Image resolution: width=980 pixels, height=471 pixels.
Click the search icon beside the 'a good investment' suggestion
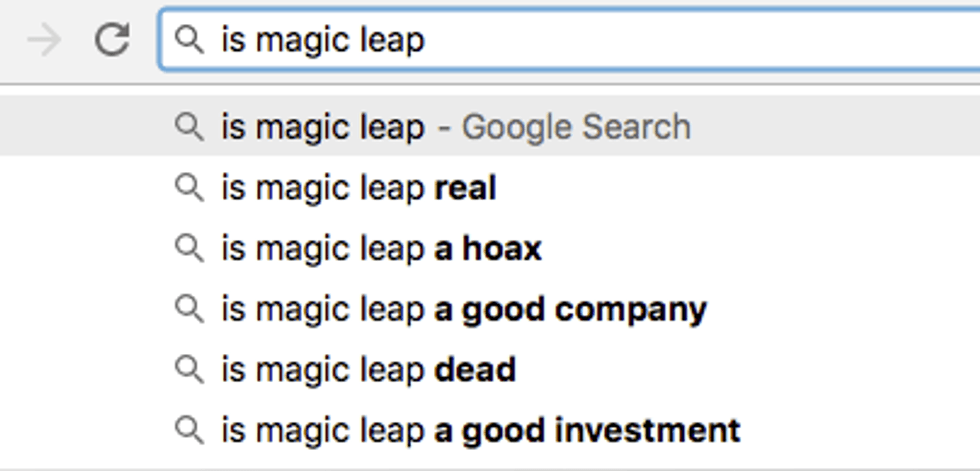[189, 430]
